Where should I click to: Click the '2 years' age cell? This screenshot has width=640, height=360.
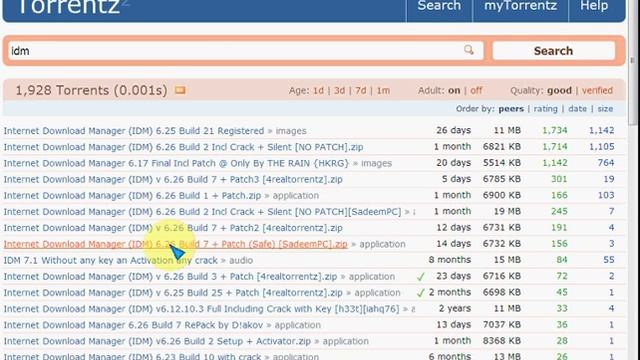tap(455, 308)
